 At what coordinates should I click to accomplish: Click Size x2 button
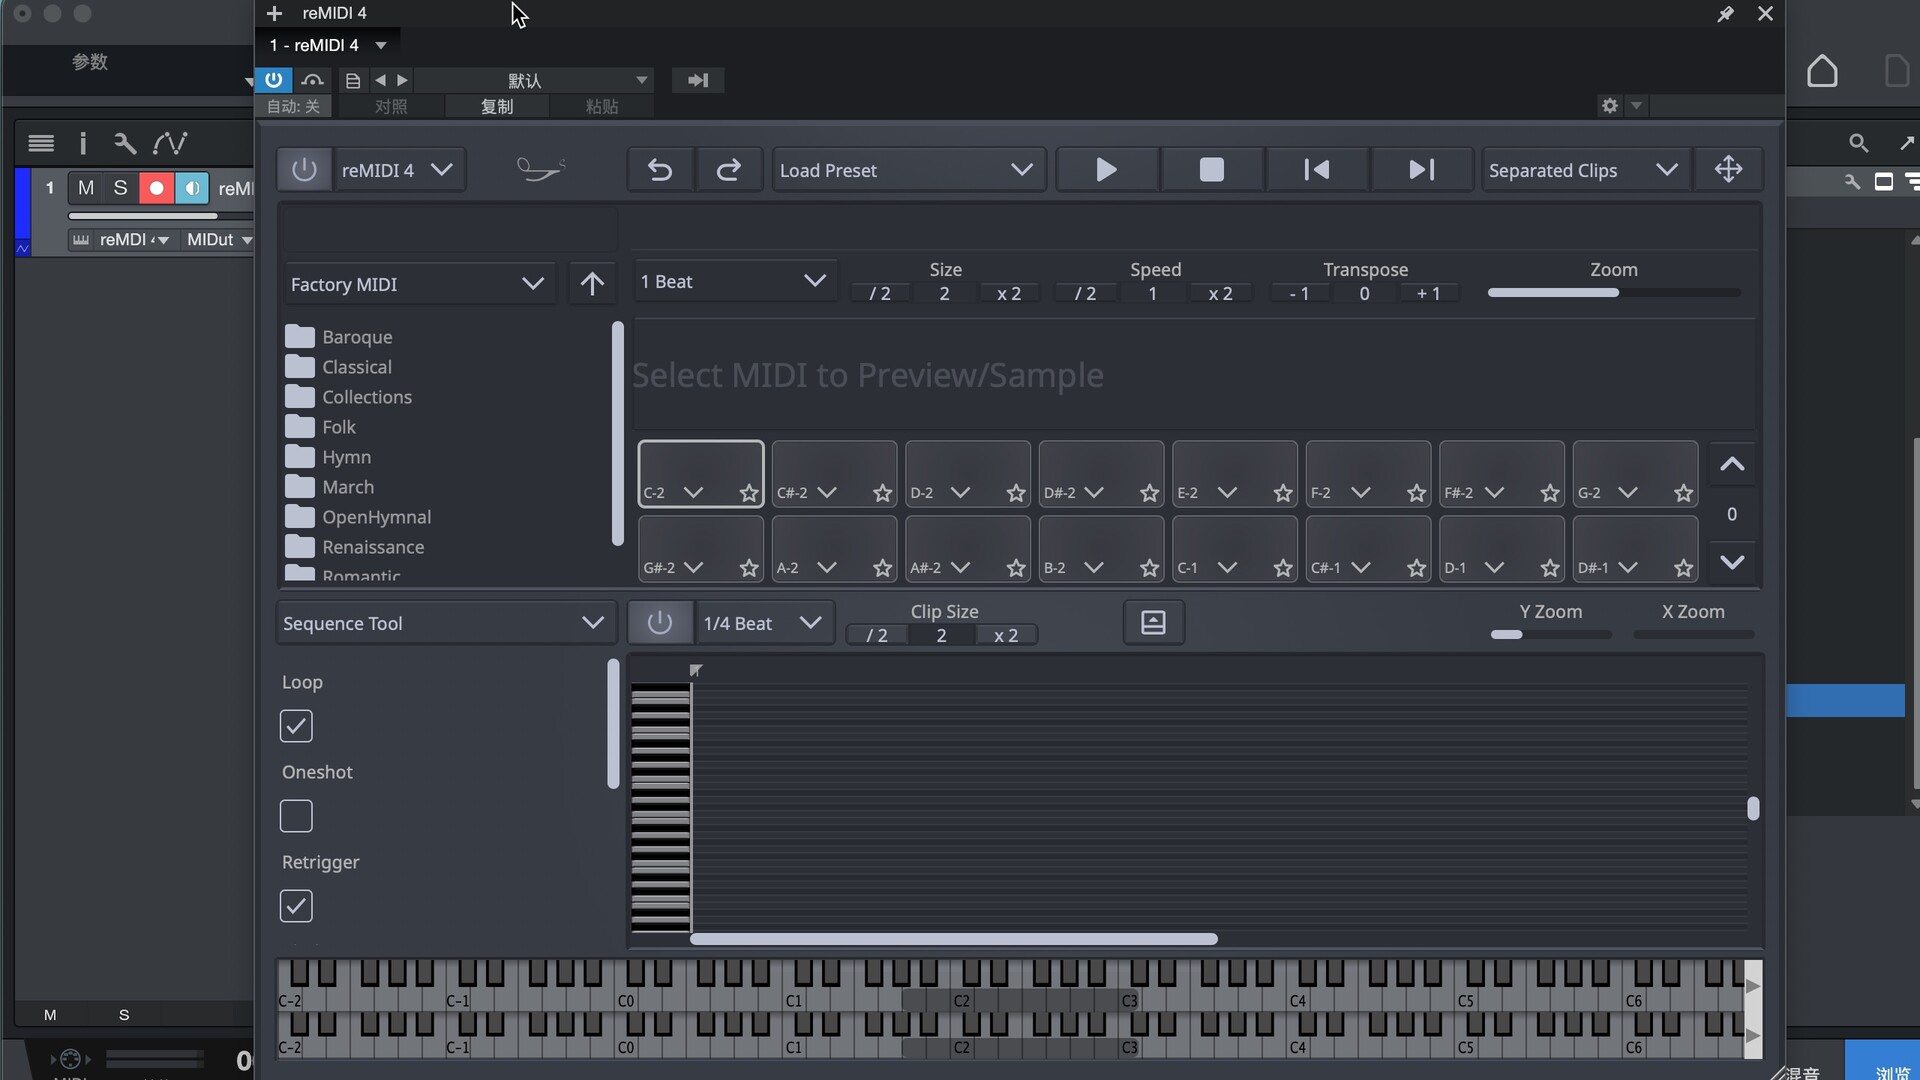(x=1009, y=293)
